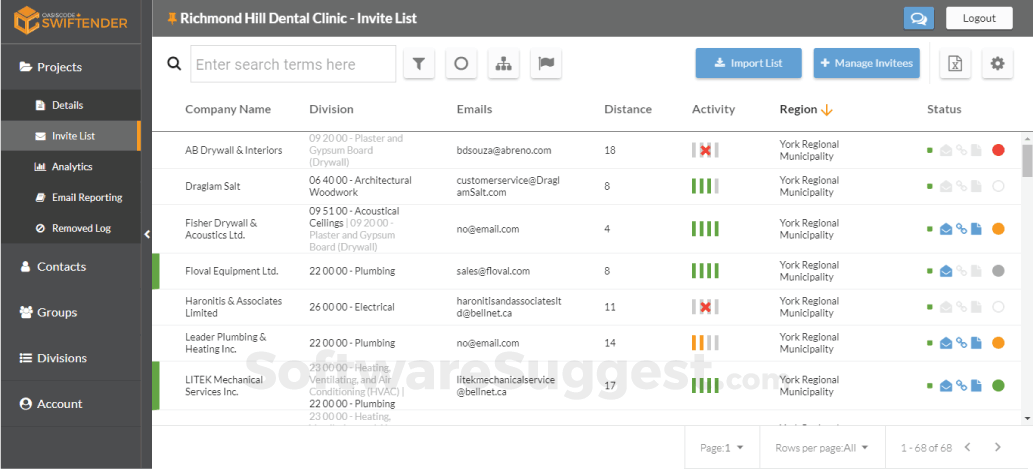Image resolution: width=1033 pixels, height=469 pixels.
Task: Toggle green status circle for LITEK Mechanical
Action: pyautogui.click(x=997, y=385)
